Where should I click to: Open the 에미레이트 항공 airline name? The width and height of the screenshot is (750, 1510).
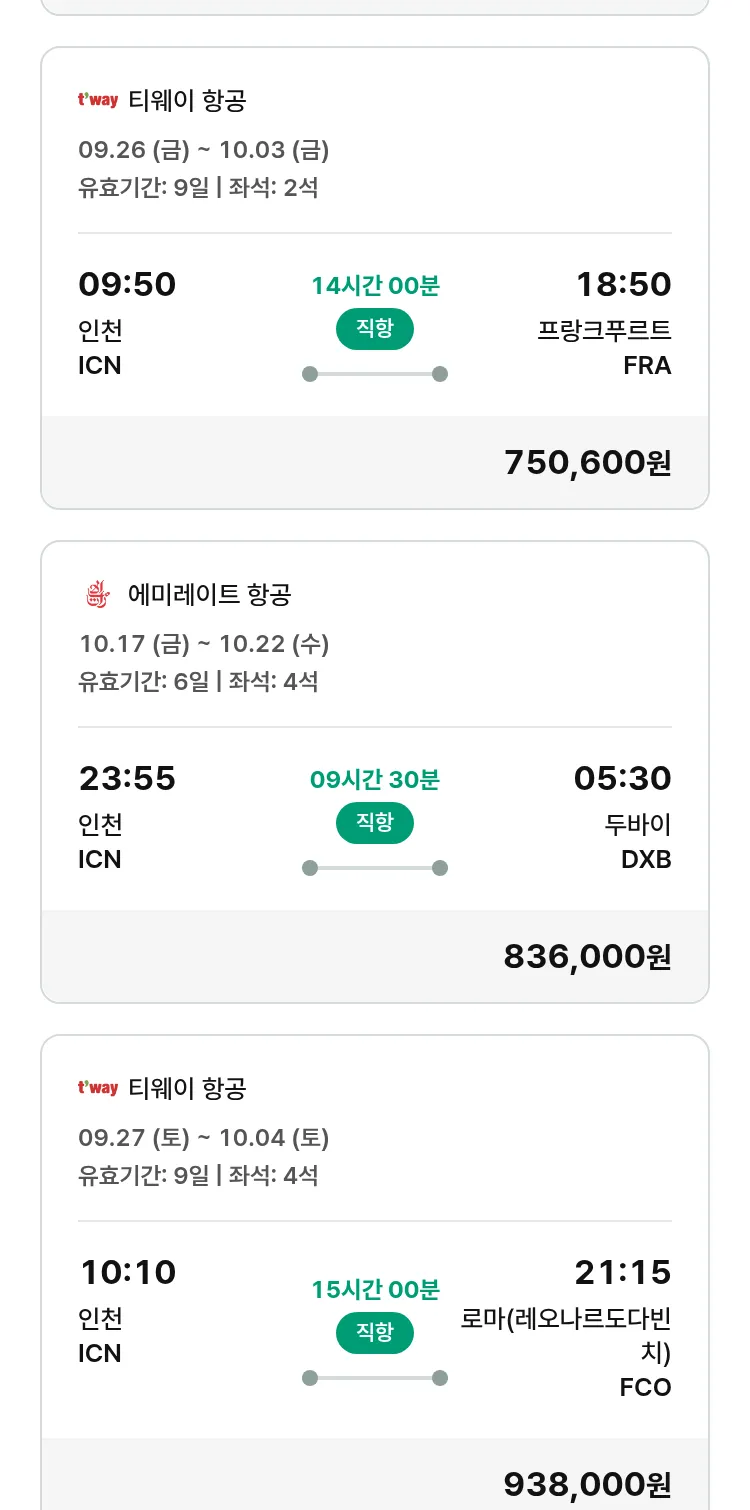(x=210, y=595)
